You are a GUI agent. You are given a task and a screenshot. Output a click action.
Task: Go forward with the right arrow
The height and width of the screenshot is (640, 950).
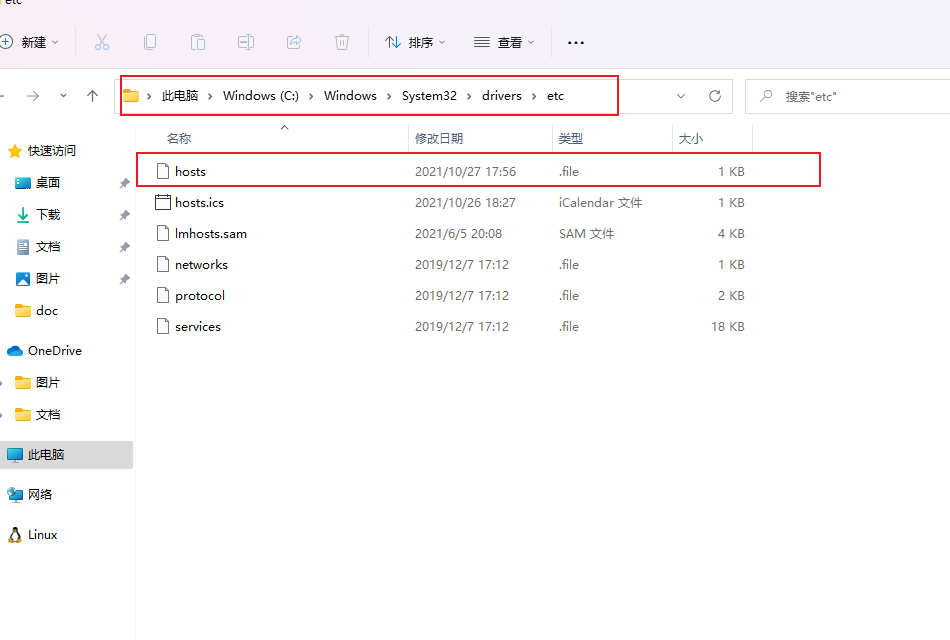[33, 96]
